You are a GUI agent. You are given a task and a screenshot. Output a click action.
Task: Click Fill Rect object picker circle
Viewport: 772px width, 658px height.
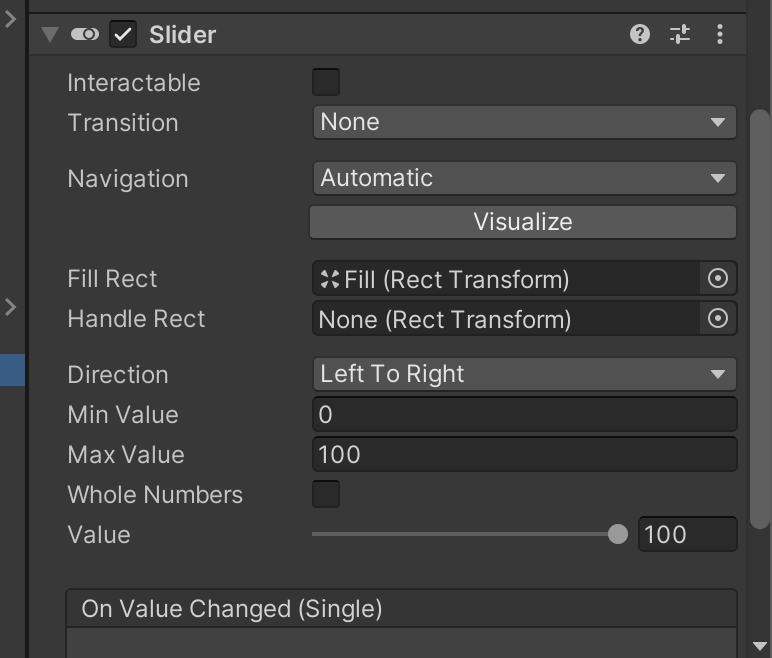click(718, 279)
